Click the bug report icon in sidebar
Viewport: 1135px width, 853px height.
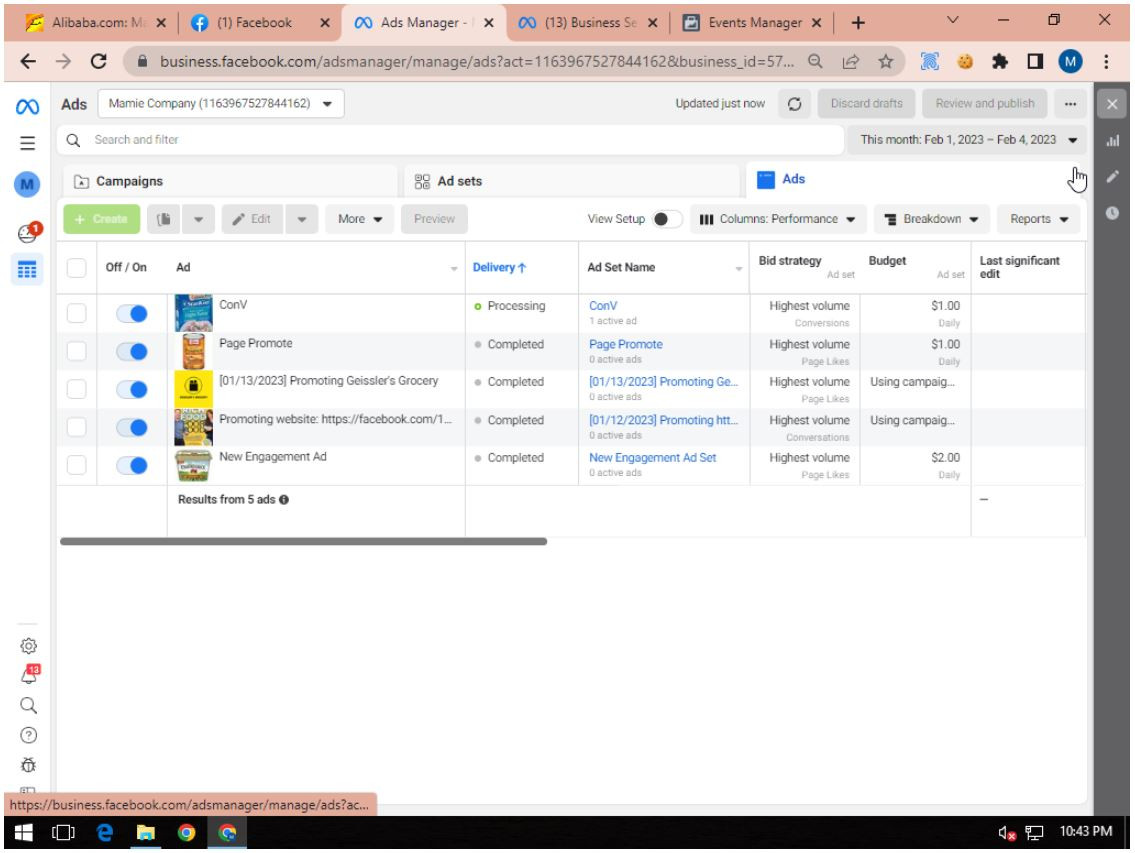[x=28, y=765]
